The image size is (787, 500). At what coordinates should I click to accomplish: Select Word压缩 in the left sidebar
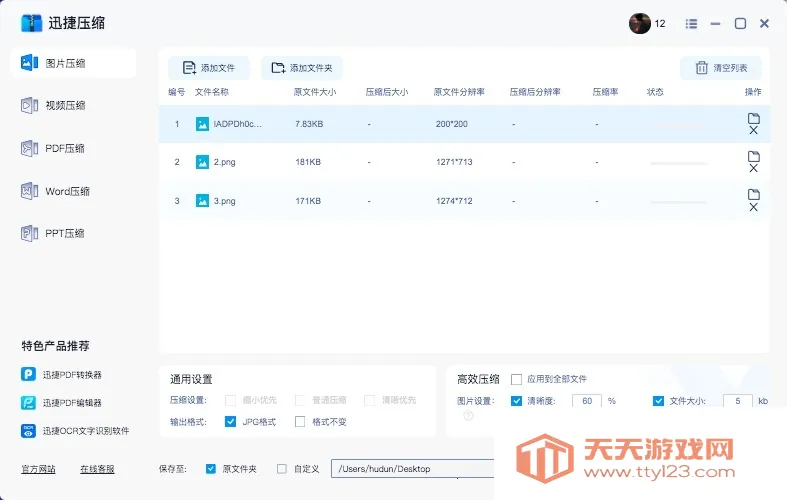tap(66, 191)
